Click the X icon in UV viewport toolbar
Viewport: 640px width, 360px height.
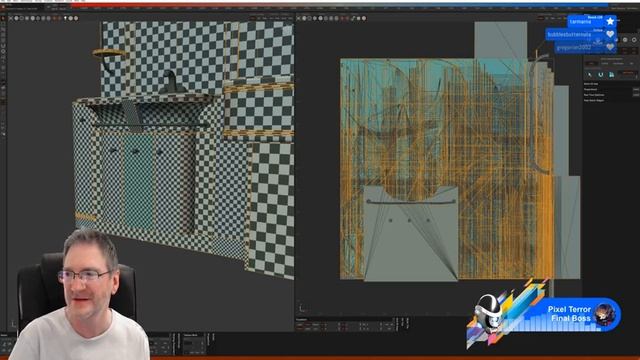298,18
